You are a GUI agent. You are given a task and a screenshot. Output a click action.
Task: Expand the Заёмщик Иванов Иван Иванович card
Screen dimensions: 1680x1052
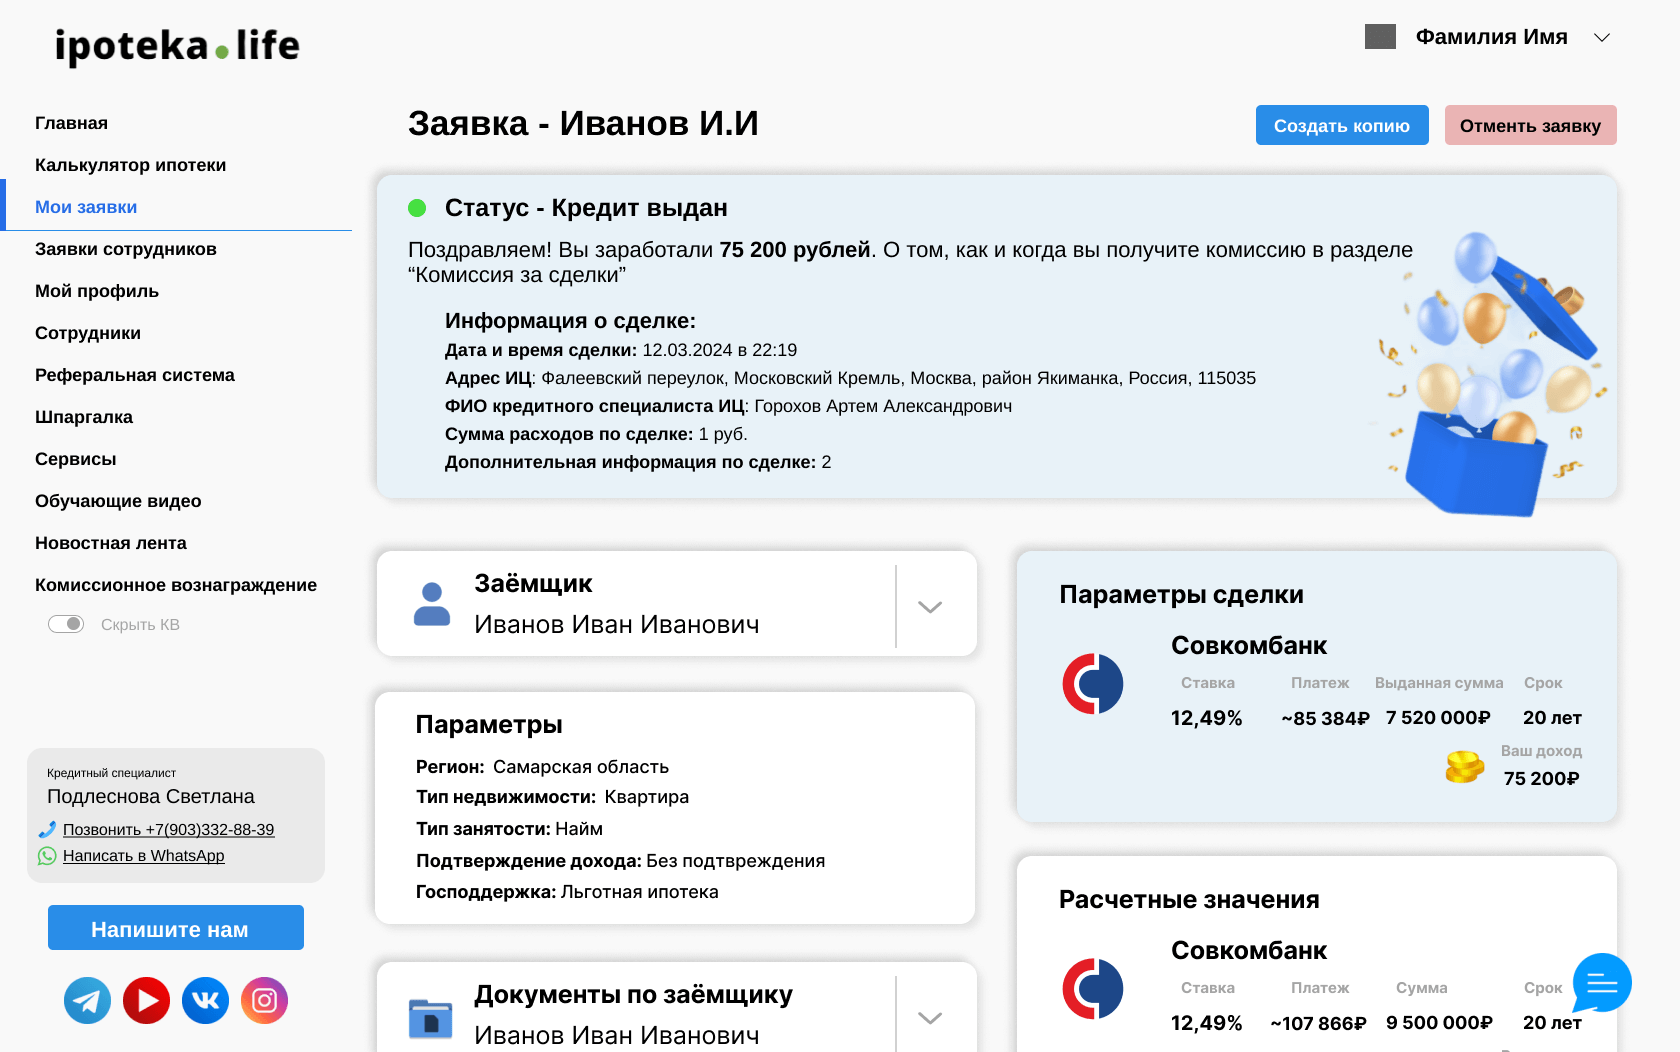pyautogui.click(x=931, y=605)
